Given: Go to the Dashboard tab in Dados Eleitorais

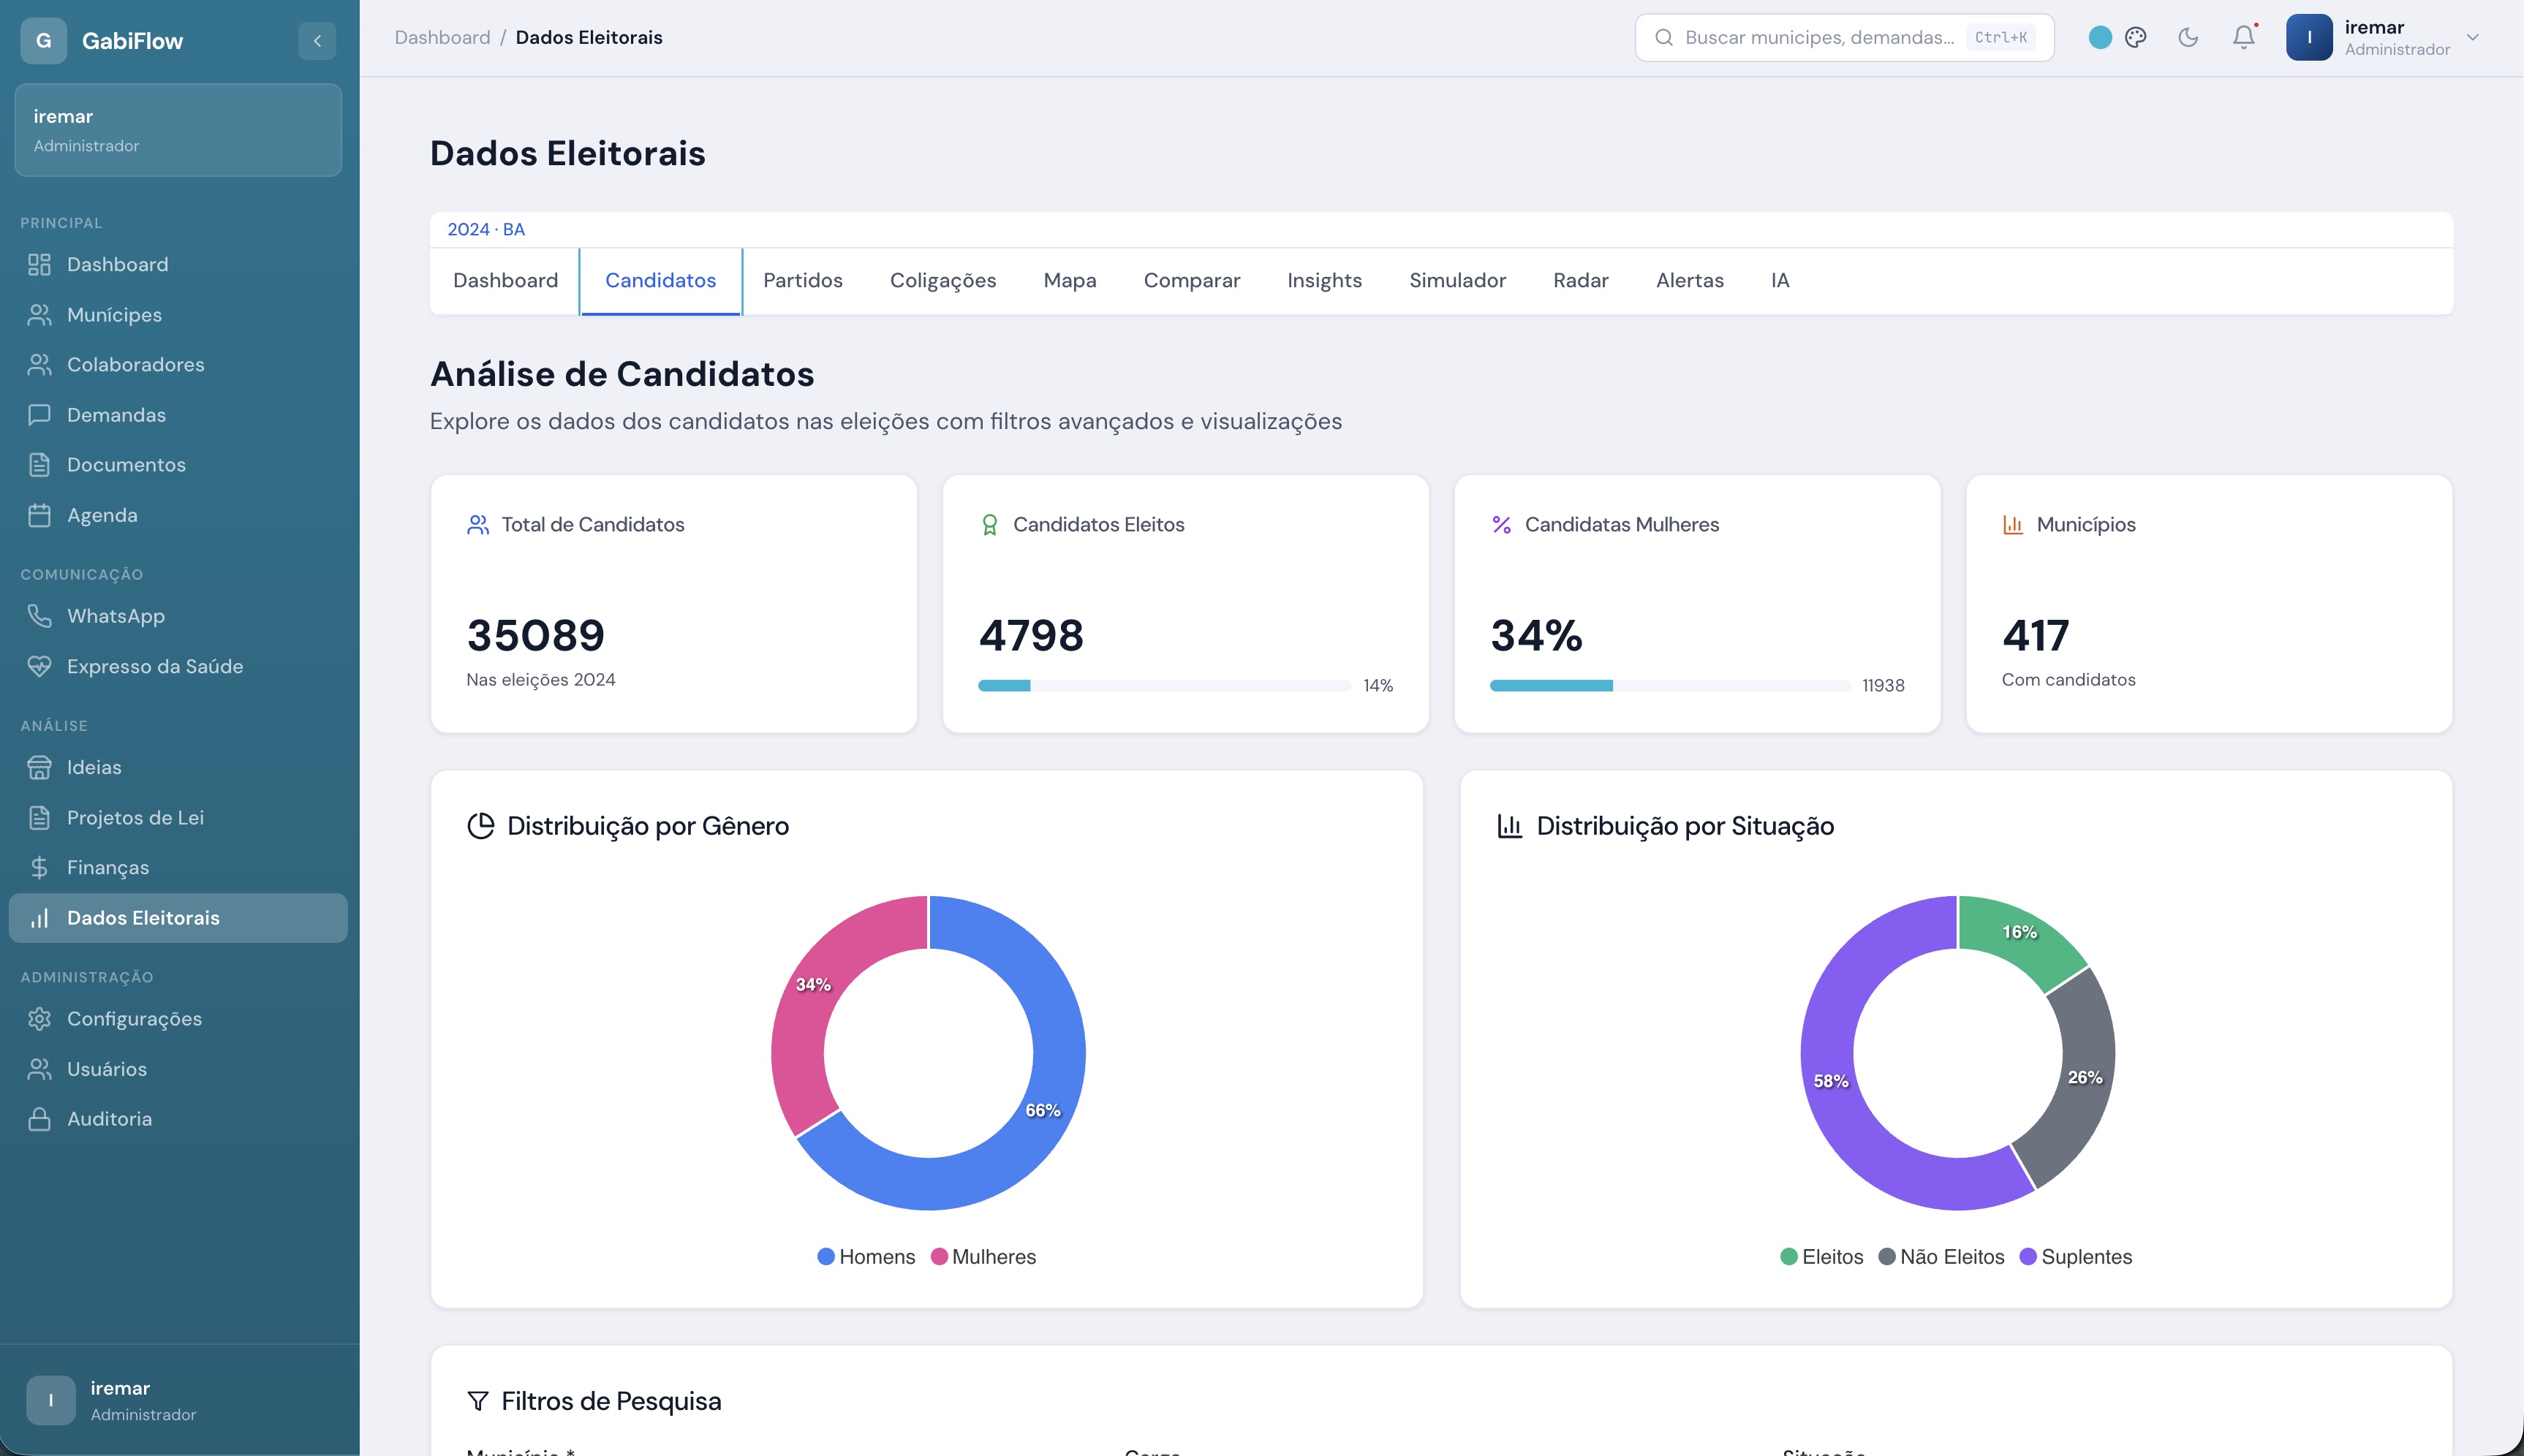Looking at the screenshot, I should [x=506, y=281].
